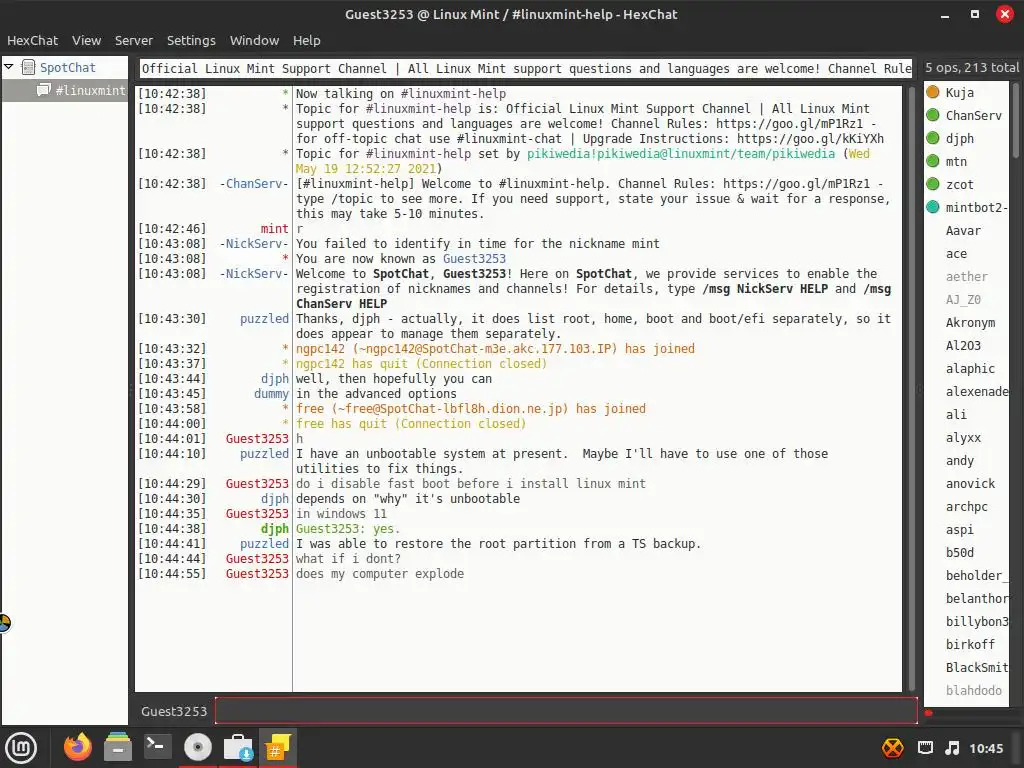
Task: Click the puzzled nick at 10:43:30
Action: click(x=264, y=319)
